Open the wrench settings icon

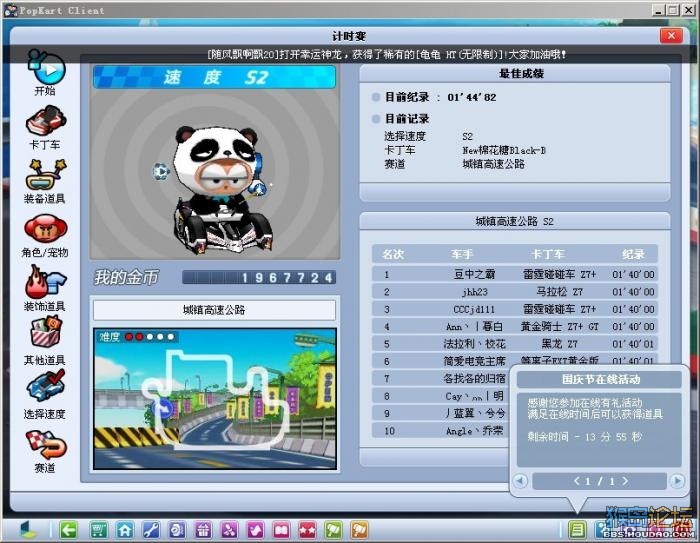151,530
